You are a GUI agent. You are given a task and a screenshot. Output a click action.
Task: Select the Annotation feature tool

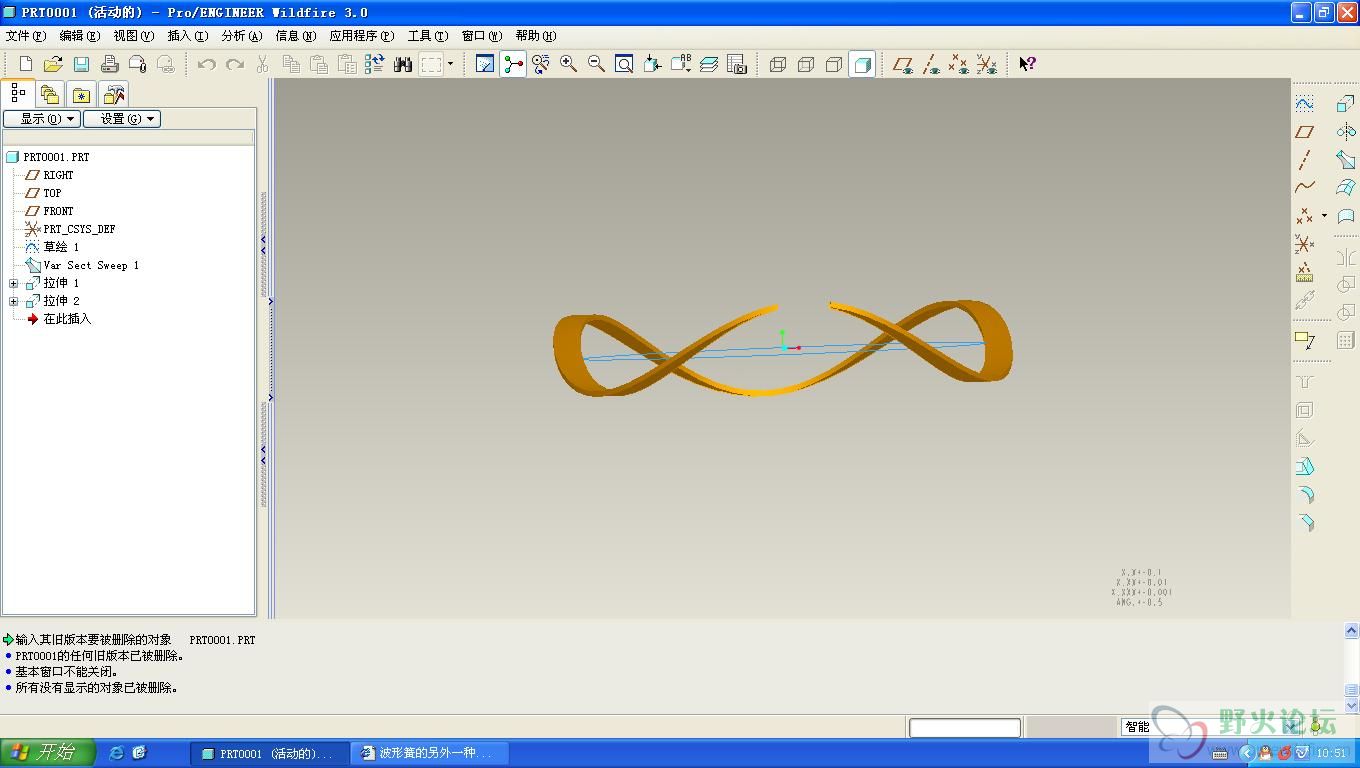click(x=1305, y=340)
